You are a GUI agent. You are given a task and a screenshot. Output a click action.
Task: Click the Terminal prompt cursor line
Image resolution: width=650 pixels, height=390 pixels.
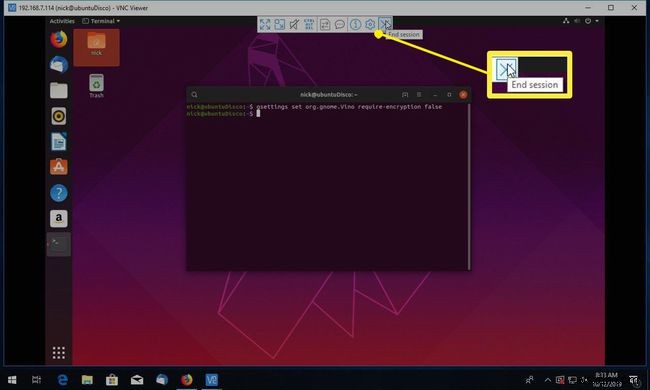tap(223, 114)
